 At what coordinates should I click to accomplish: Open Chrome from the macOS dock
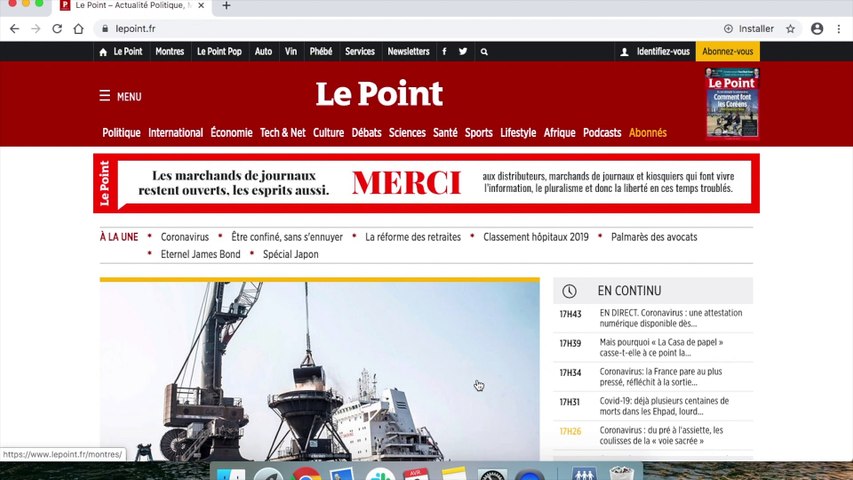pos(306,473)
